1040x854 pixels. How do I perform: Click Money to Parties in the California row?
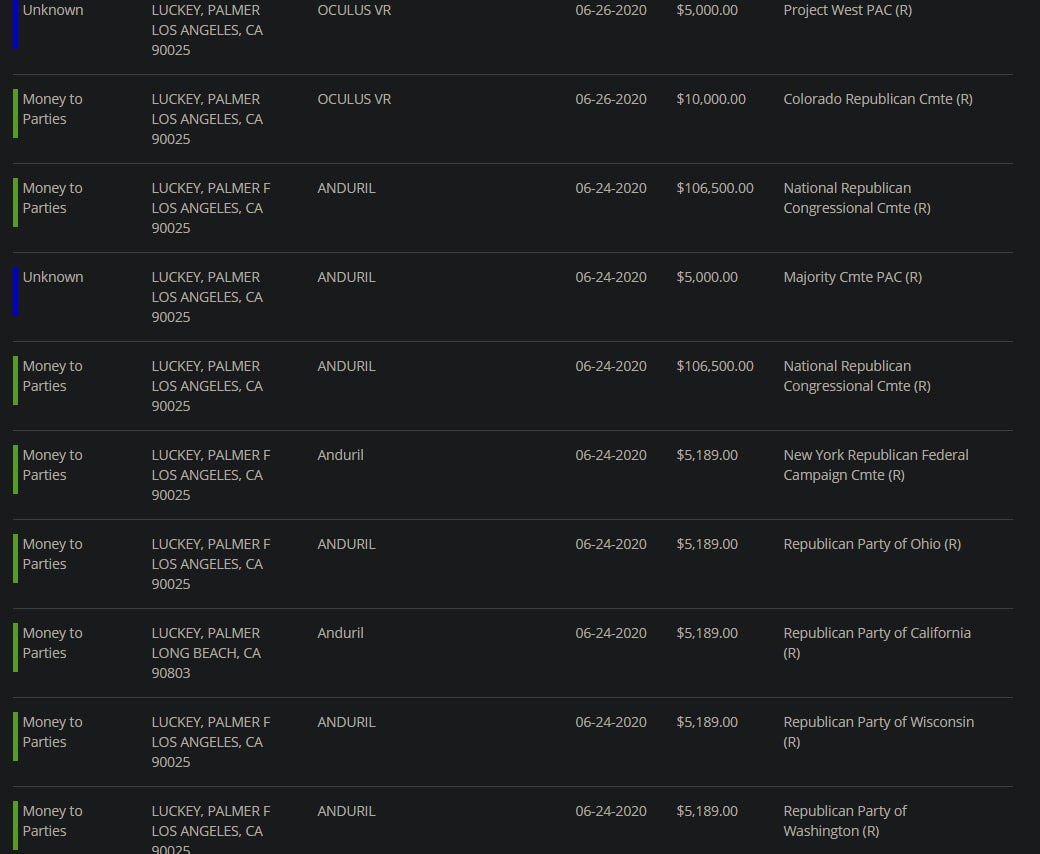coord(52,642)
